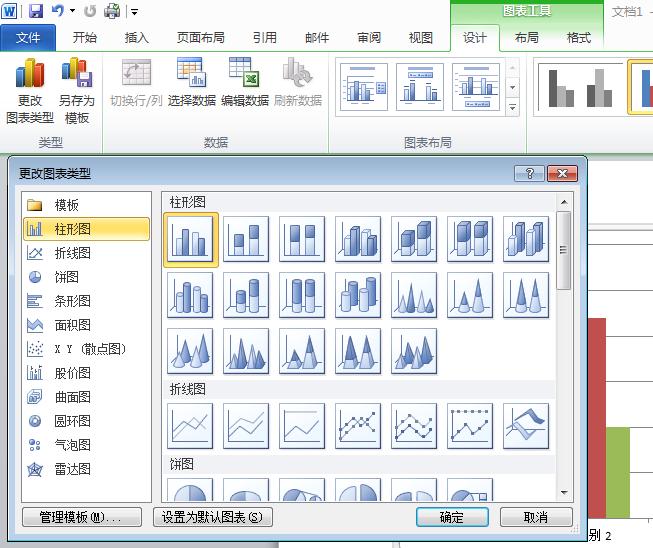
Task: Select Radar chart (雷达图) category
Action: point(86,469)
